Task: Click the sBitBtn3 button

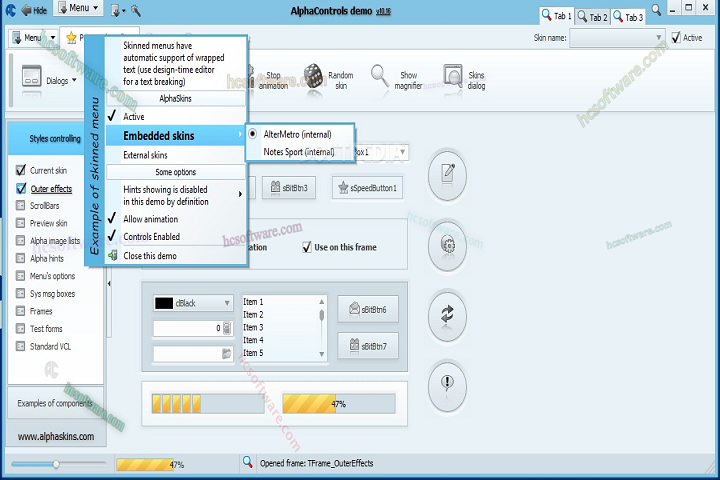Action: [289, 187]
